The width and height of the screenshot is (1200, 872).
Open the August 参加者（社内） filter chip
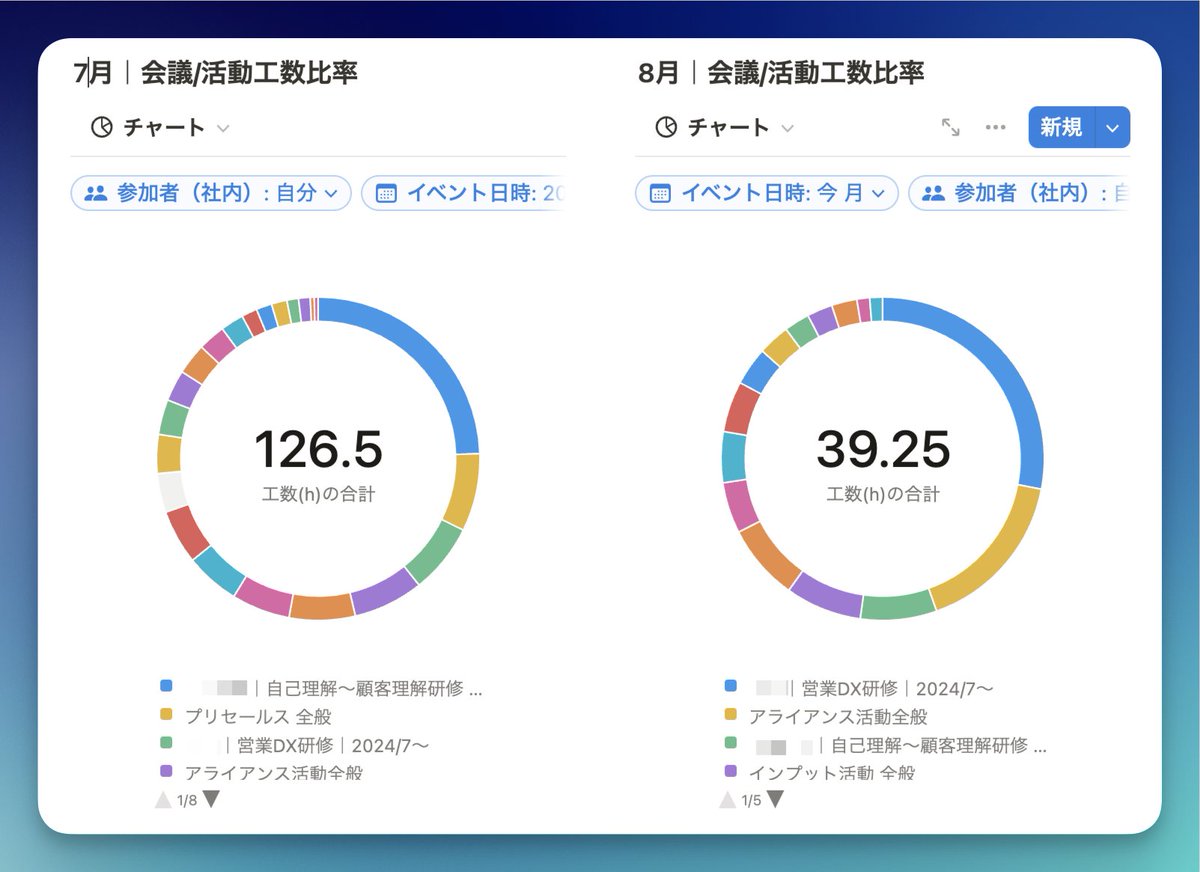1020,193
